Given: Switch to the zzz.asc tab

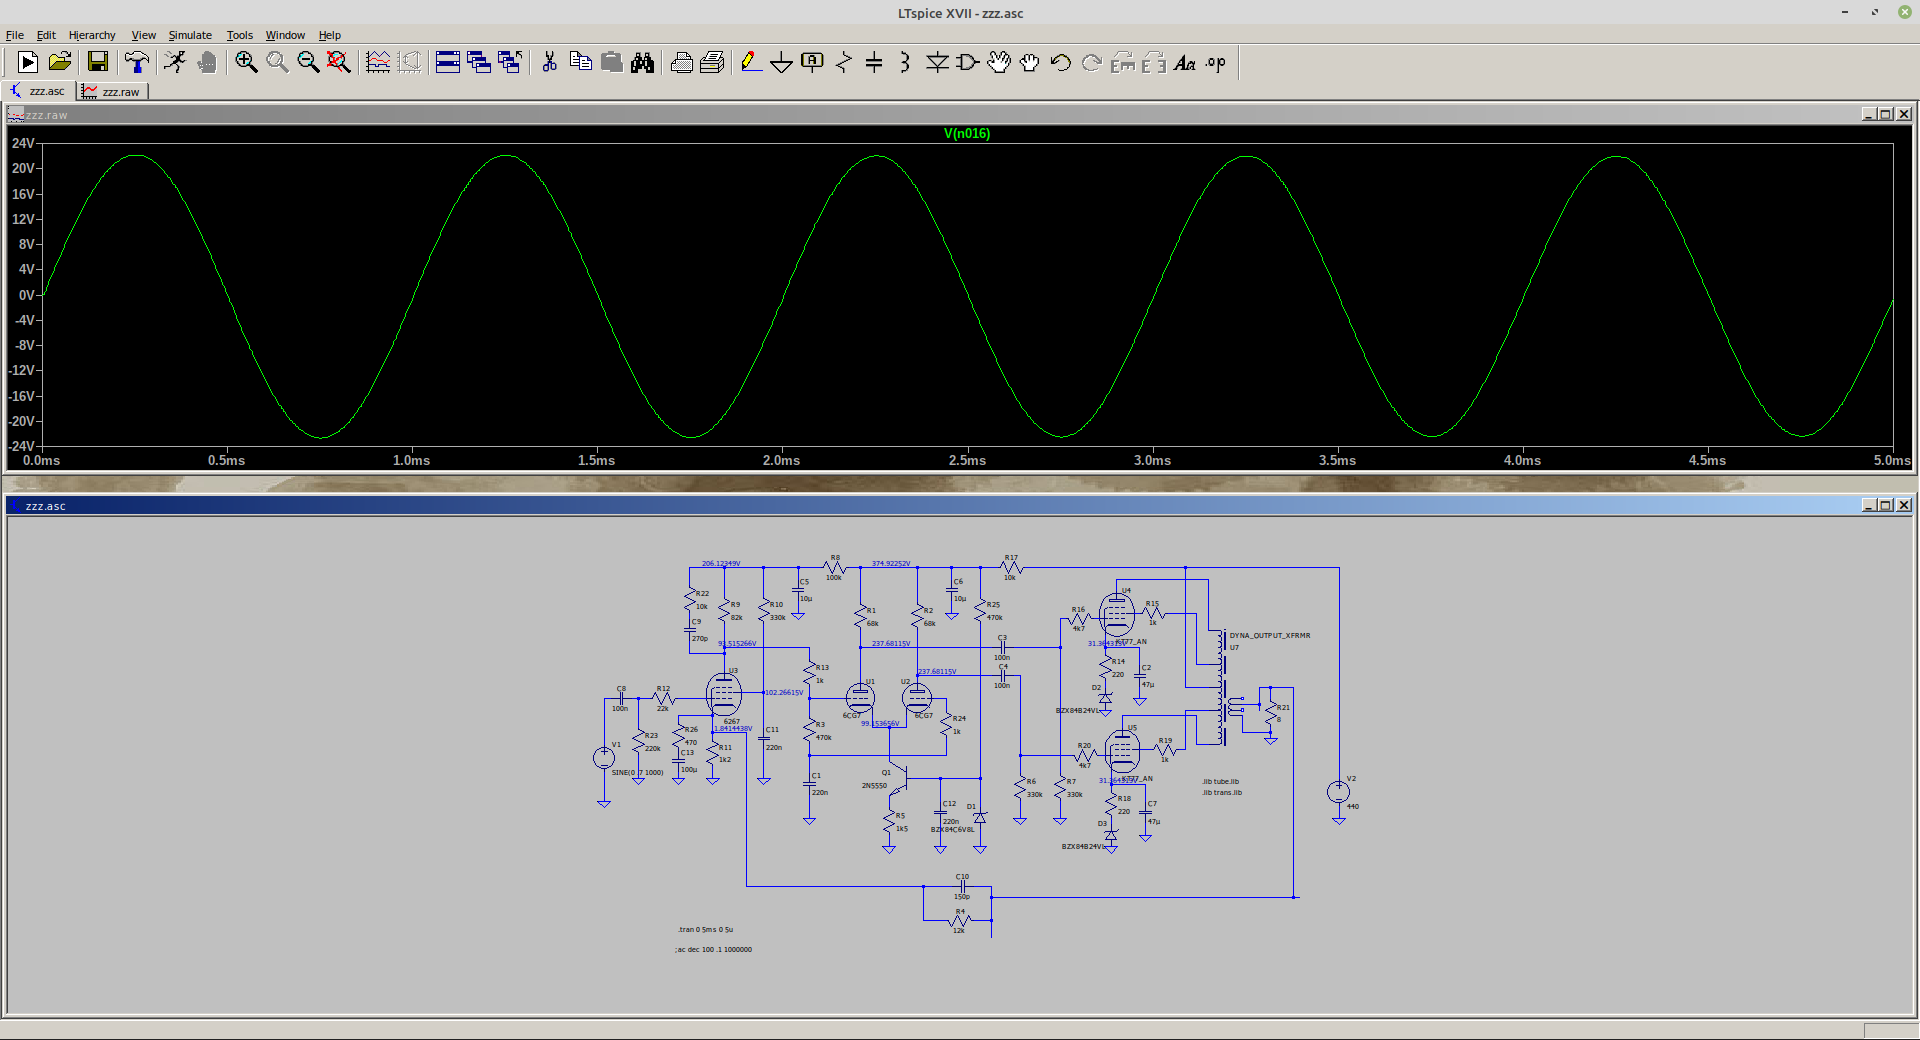Looking at the screenshot, I should (39, 91).
